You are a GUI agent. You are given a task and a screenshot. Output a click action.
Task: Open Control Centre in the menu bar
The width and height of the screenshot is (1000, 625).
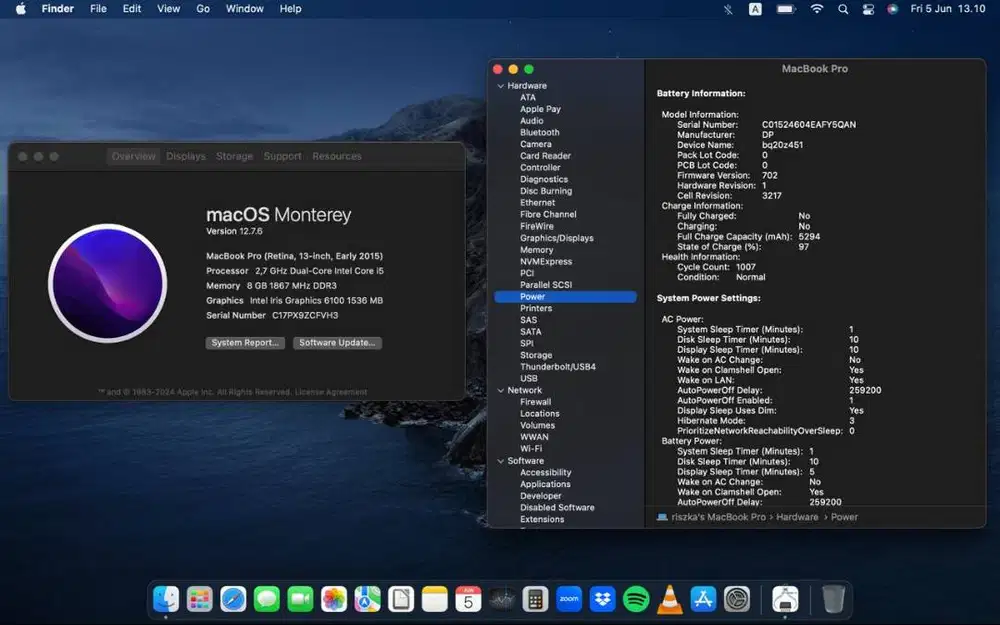(868, 9)
